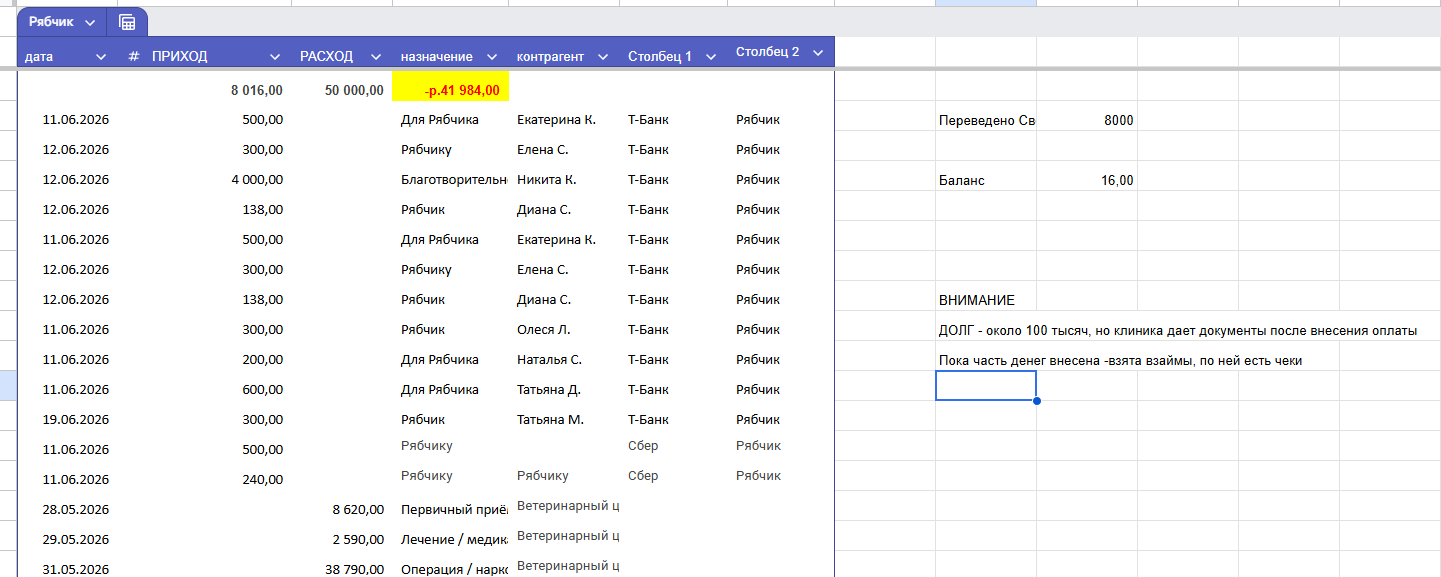
Task: Open the ПРИХОД column dropdown arrow
Action: point(275,57)
